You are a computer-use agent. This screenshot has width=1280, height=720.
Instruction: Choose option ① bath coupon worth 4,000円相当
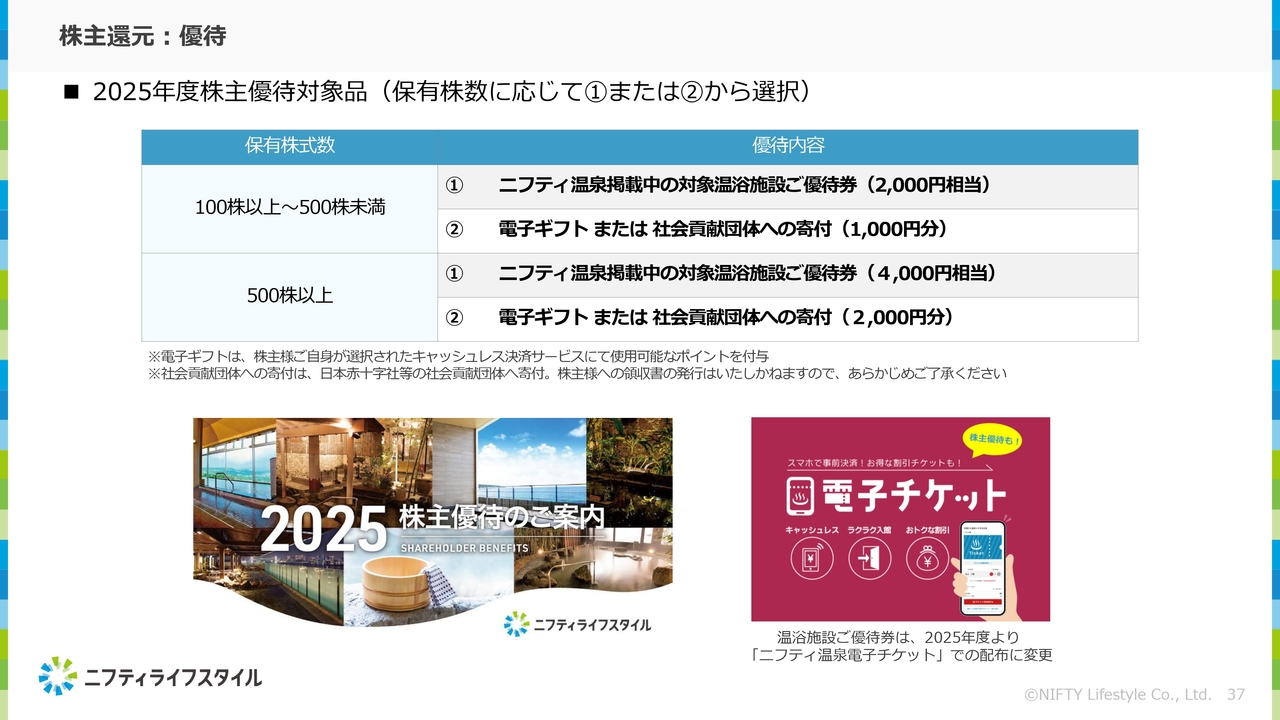pos(746,274)
